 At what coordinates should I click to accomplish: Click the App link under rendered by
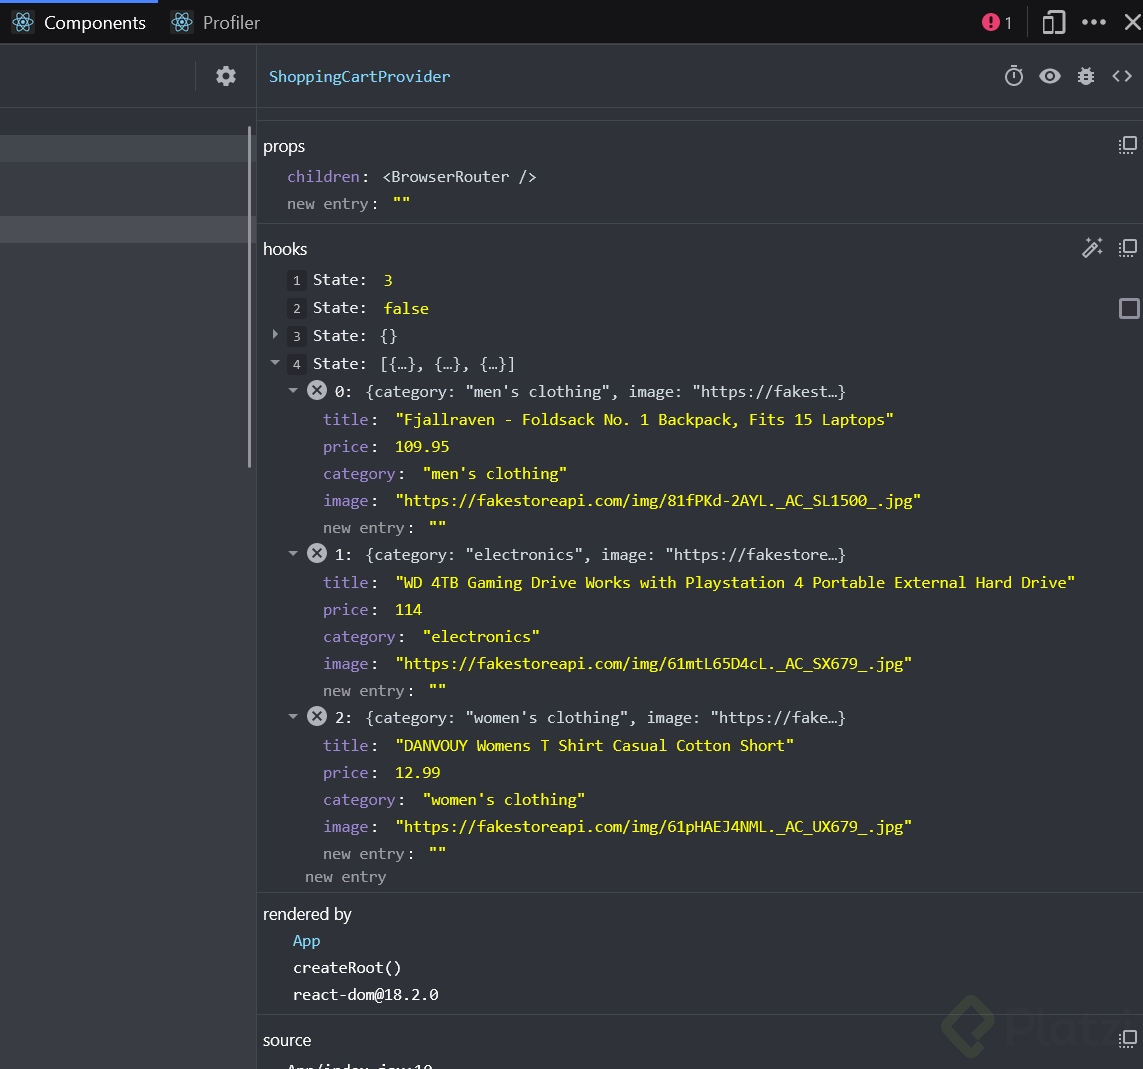(306, 941)
